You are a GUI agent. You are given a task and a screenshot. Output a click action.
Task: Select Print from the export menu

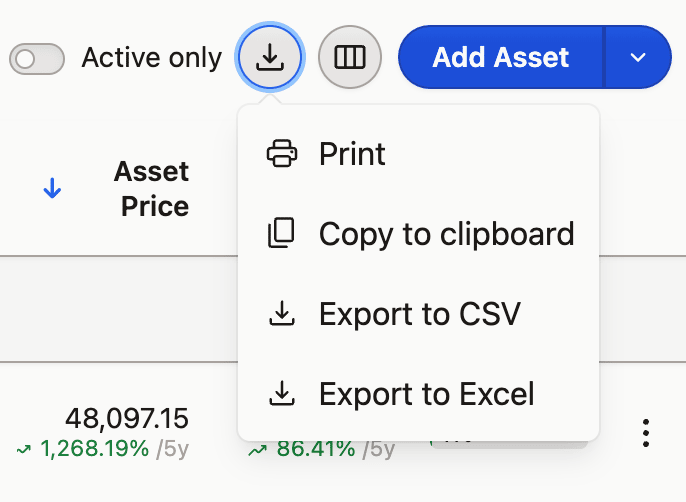[x=418, y=154]
